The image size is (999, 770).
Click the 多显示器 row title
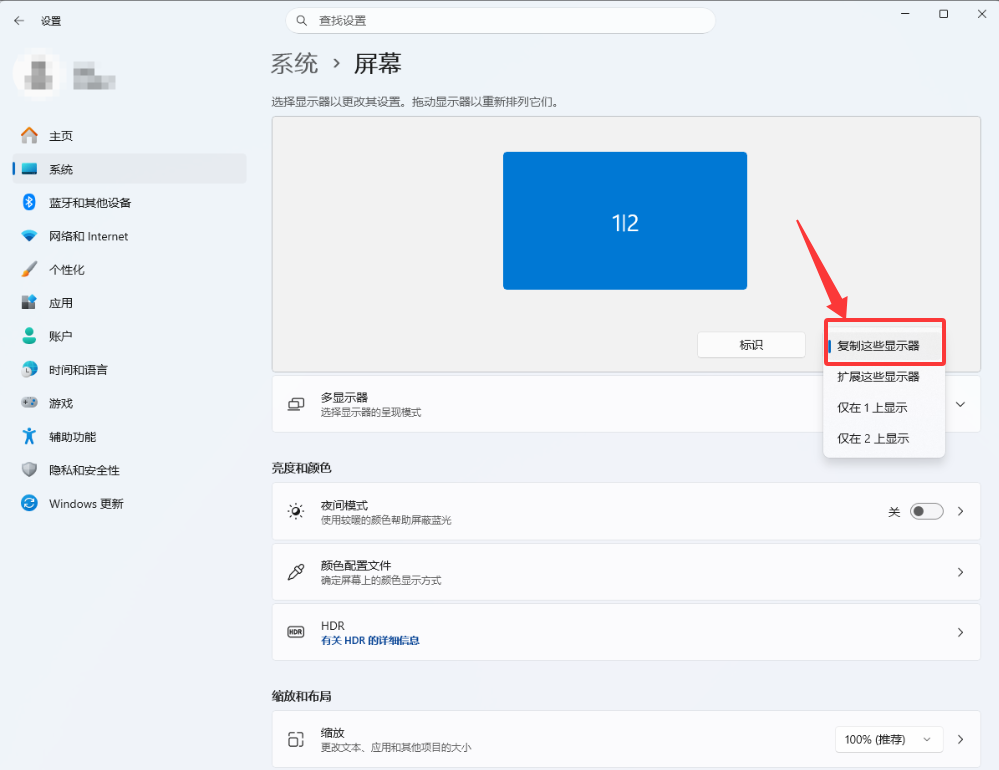[345, 397]
